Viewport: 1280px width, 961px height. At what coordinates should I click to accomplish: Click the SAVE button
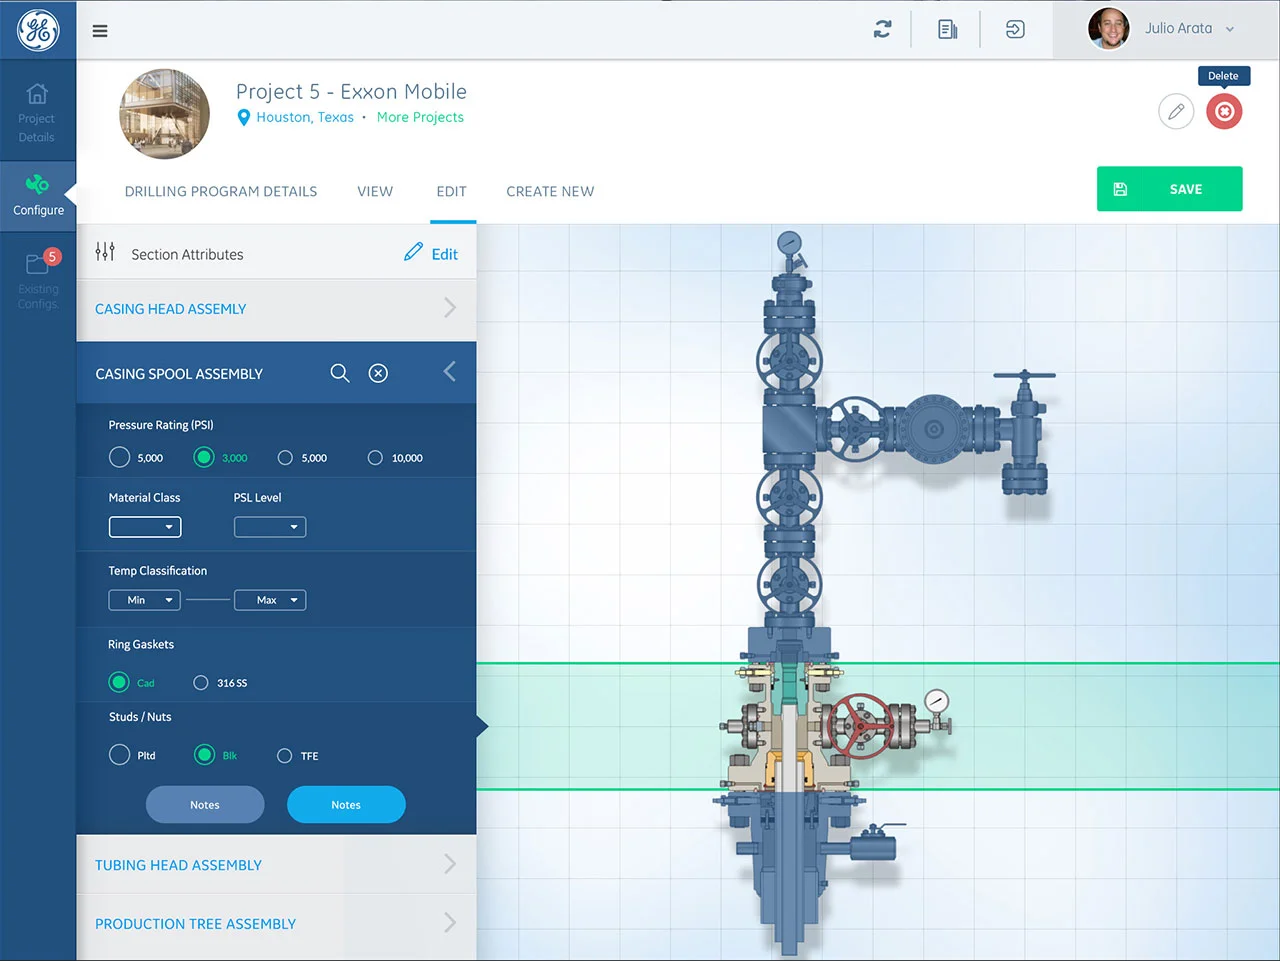pyautogui.click(x=1170, y=189)
